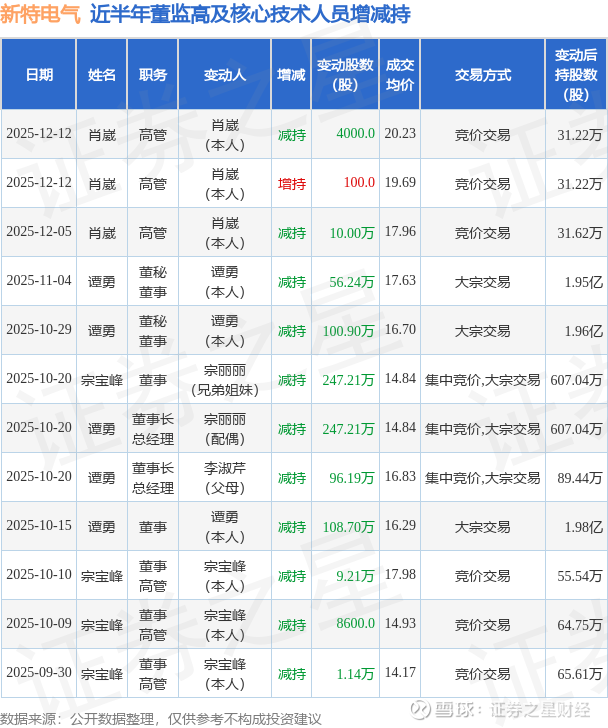608x728 pixels.
Task: Click the average price 17.96
Action: 400,232
